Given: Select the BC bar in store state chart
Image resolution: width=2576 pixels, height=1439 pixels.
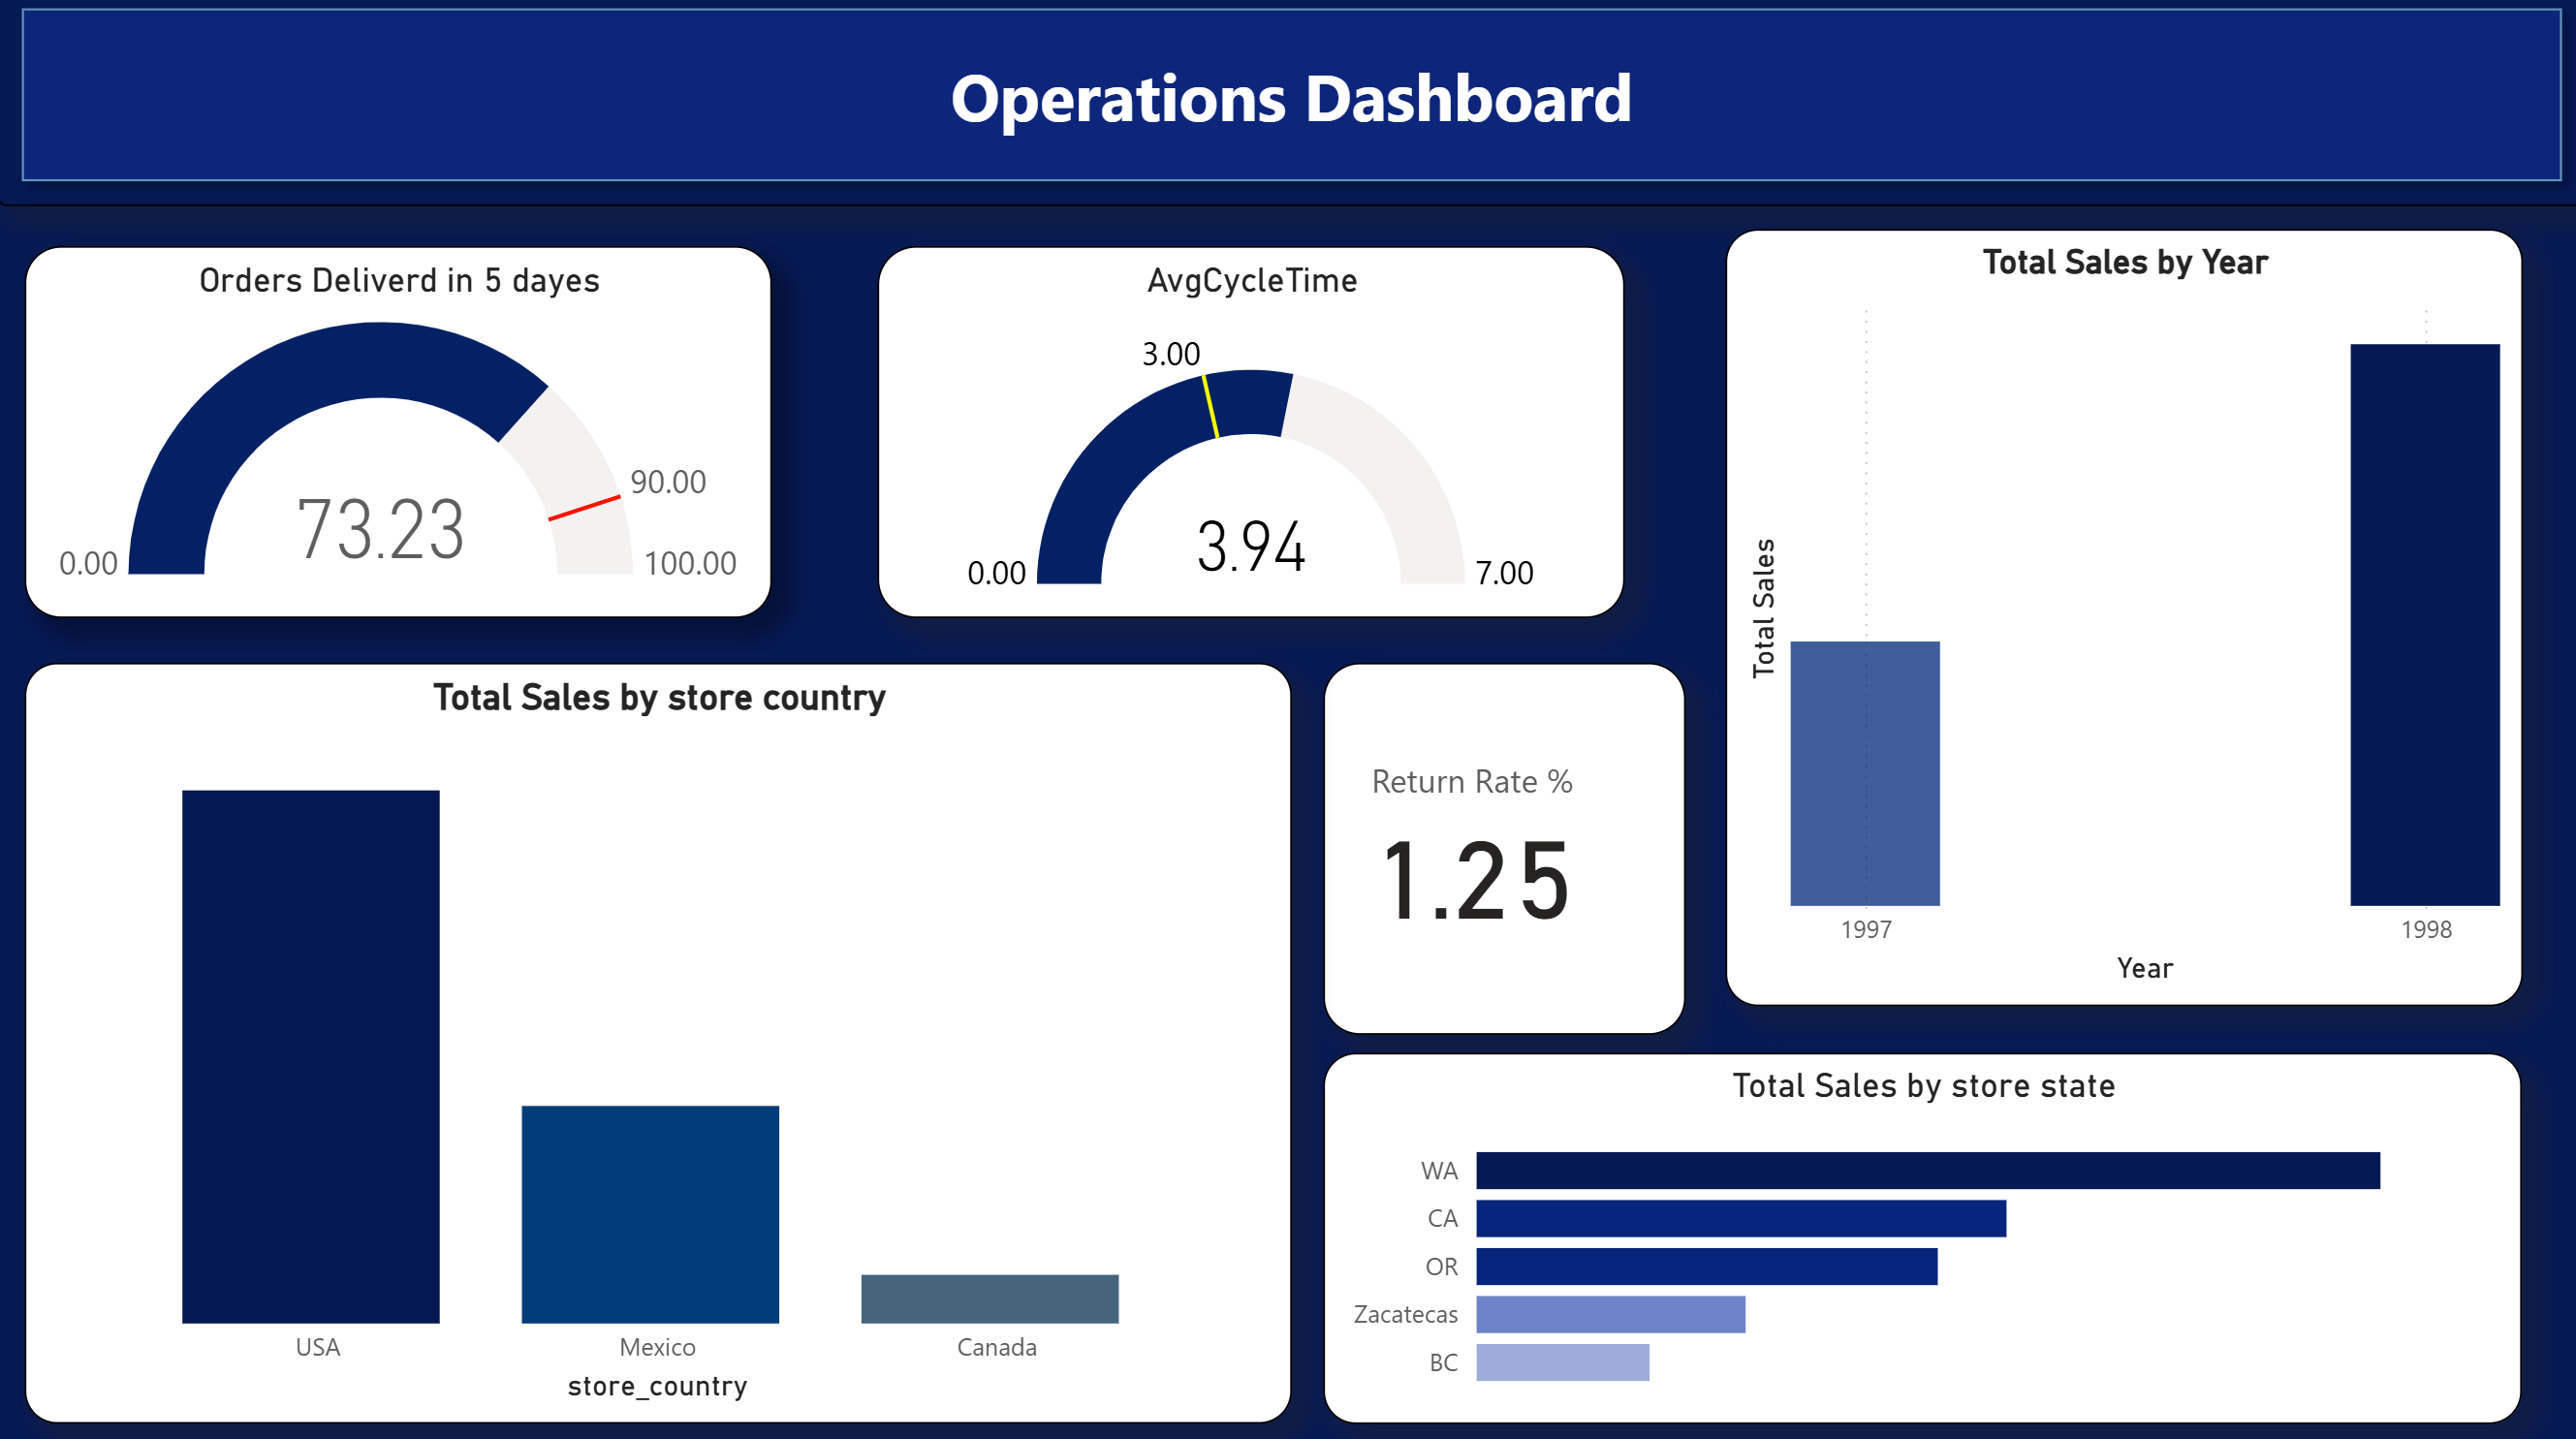Looking at the screenshot, I should pyautogui.click(x=1563, y=1362).
